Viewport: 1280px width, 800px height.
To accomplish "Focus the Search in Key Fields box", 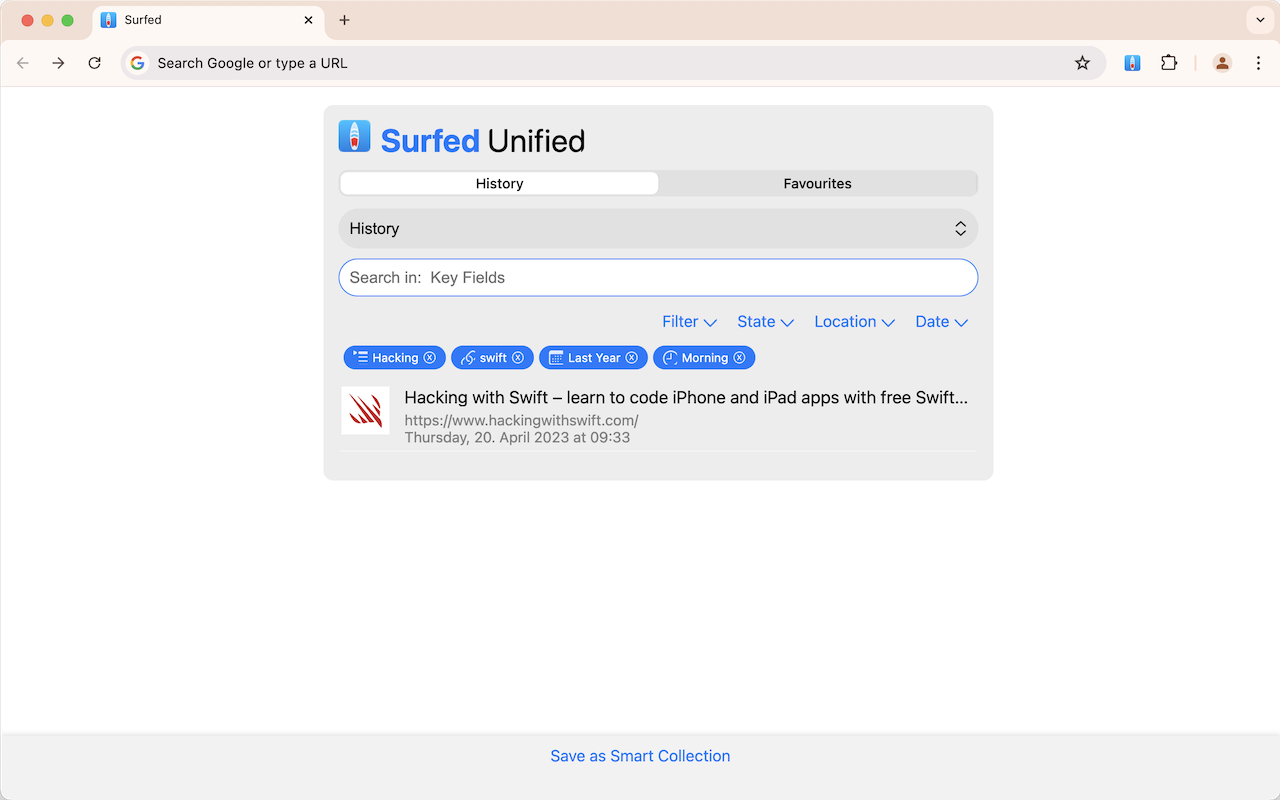I will [x=658, y=278].
